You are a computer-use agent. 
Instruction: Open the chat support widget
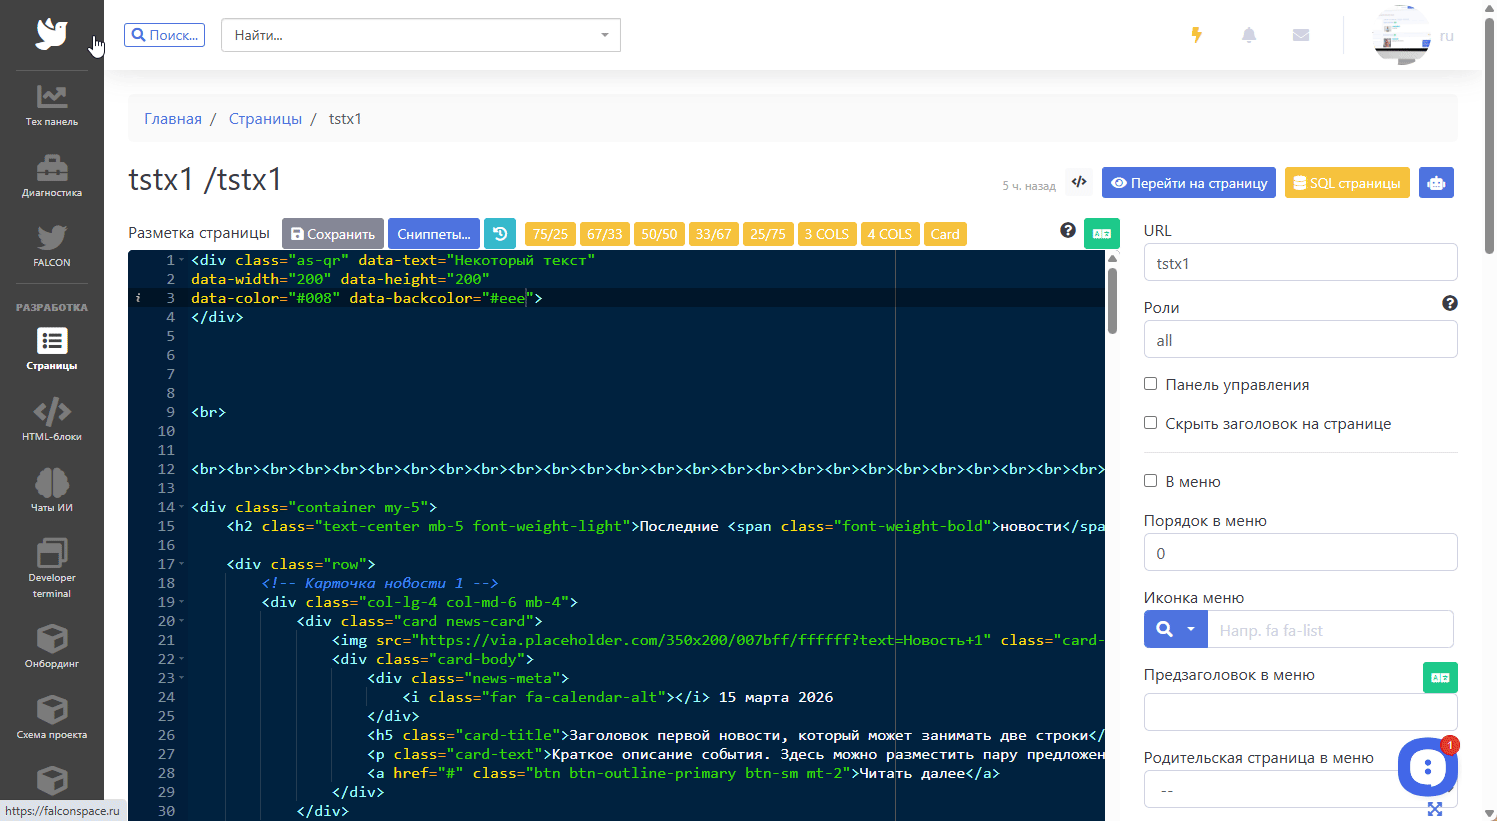(1427, 767)
